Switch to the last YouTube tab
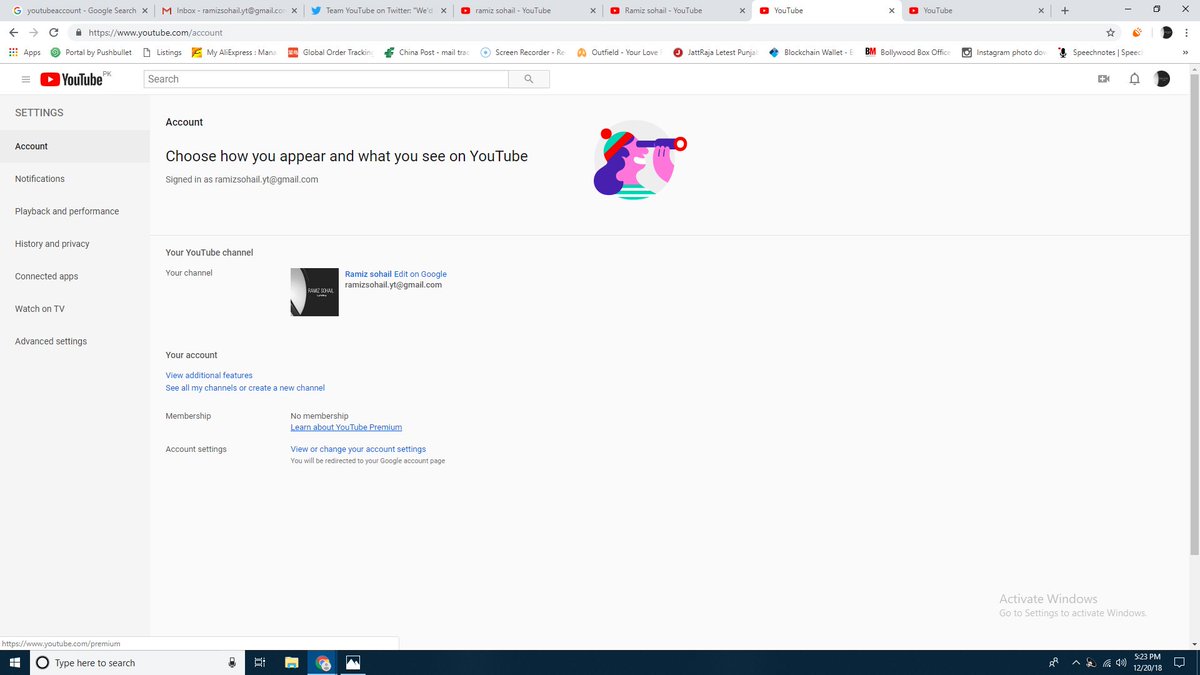 [976, 11]
